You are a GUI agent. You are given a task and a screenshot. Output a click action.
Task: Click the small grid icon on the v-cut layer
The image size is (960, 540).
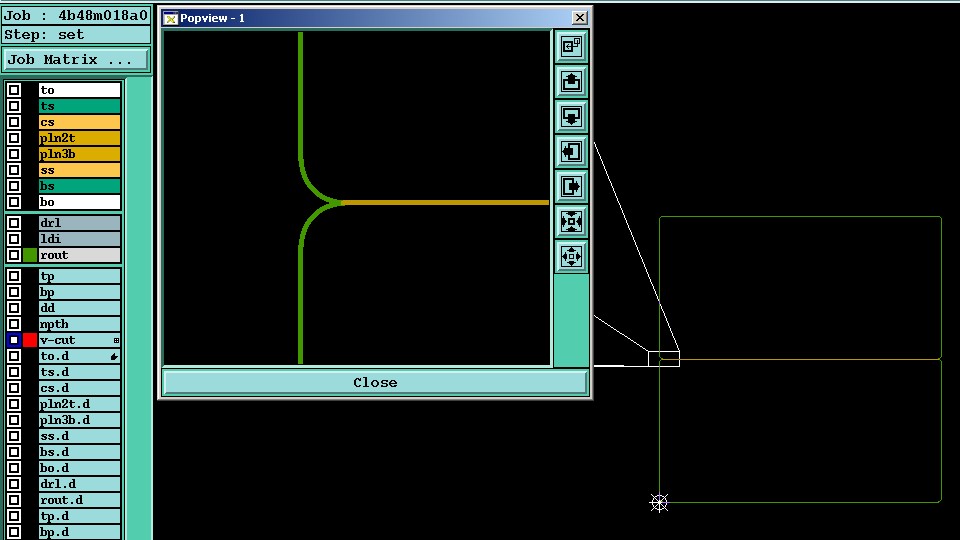(x=116, y=340)
